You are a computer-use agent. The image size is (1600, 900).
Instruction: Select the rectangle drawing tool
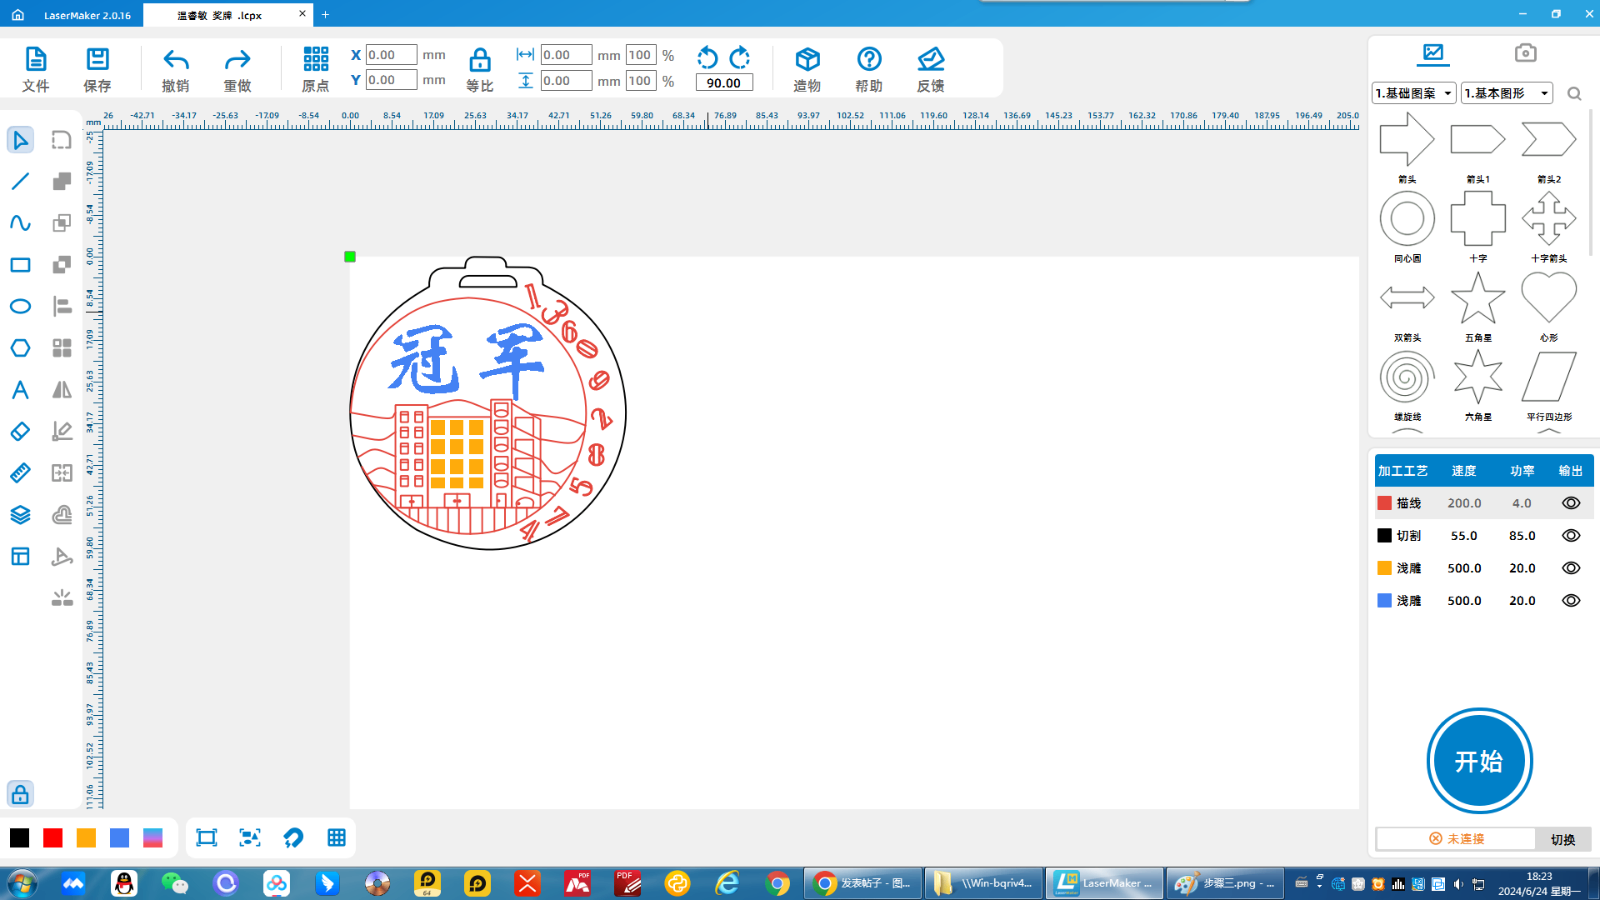20,264
